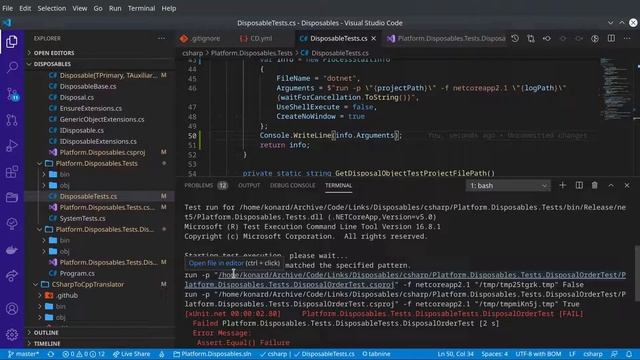The height and width of the screenshot is (360, 640).
Task: Maximize the panel with the up chevron
Action: (x=611, y=185)
